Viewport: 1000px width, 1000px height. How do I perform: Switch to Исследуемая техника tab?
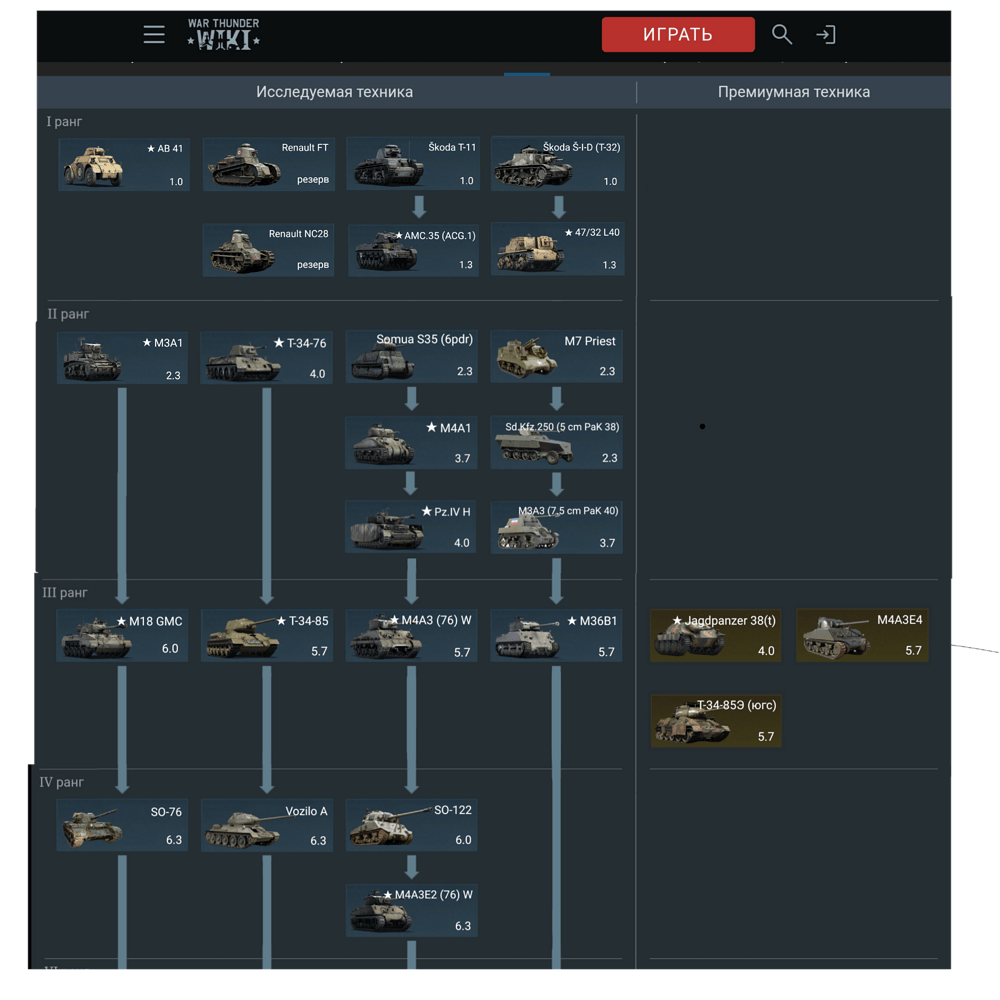tap(334, 92)
